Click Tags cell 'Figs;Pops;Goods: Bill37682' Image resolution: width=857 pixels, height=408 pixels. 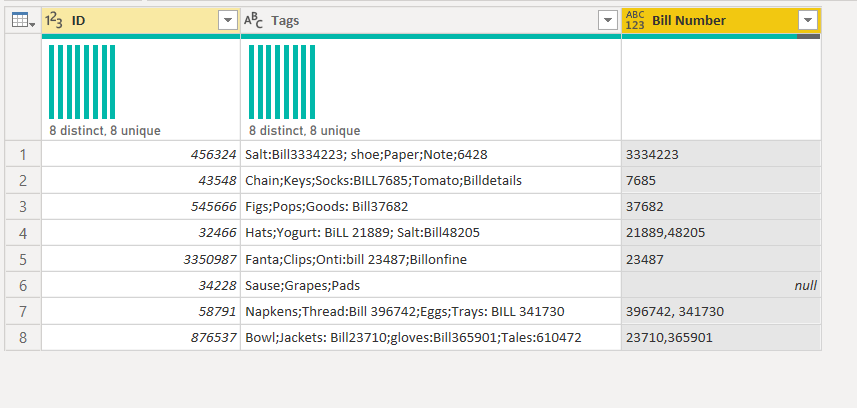(x=431, y=207)
